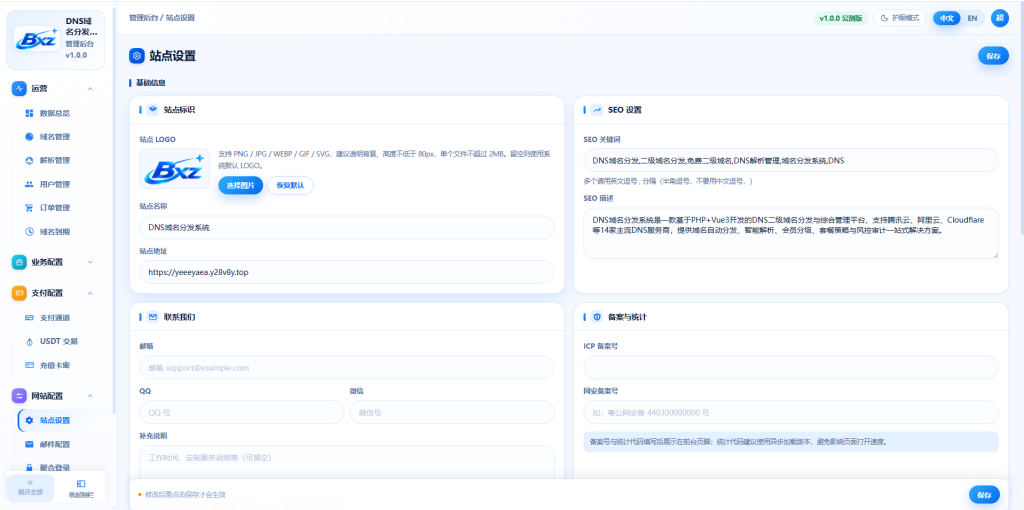The image size is (1024, 510).
Task: Expand the 业务配置 menu group chevron
Action: click(90, 262)
